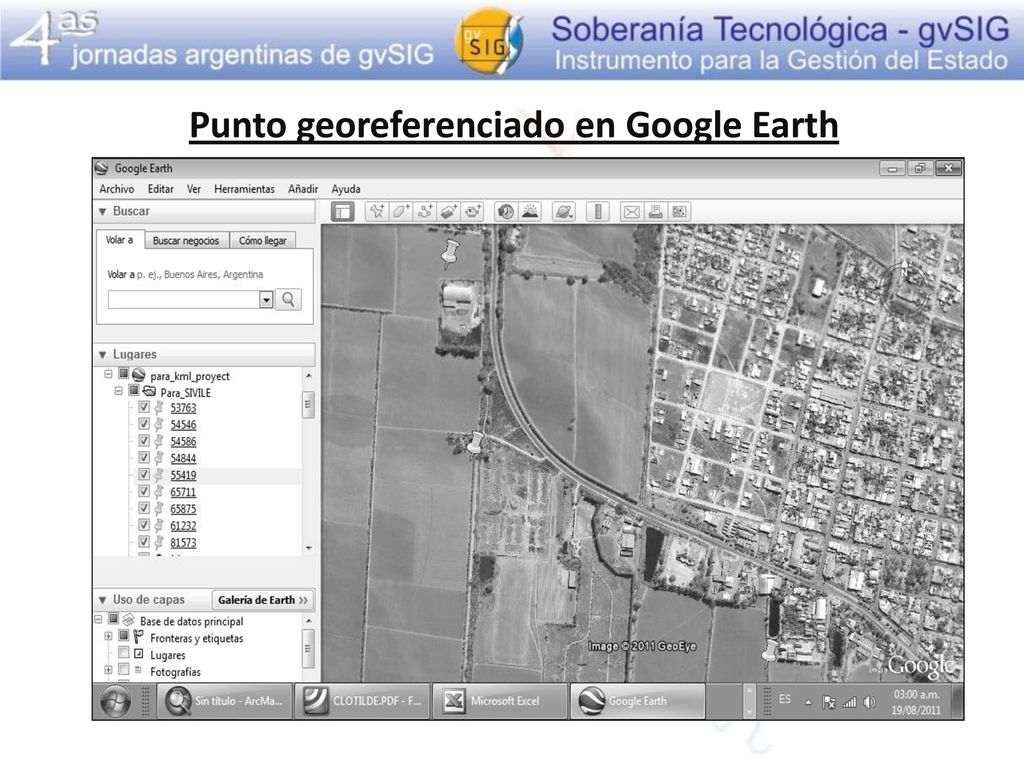The image size is (1024, 768).
Task: Select placemark 61232 in Lugares list
Action: (184, 526)
